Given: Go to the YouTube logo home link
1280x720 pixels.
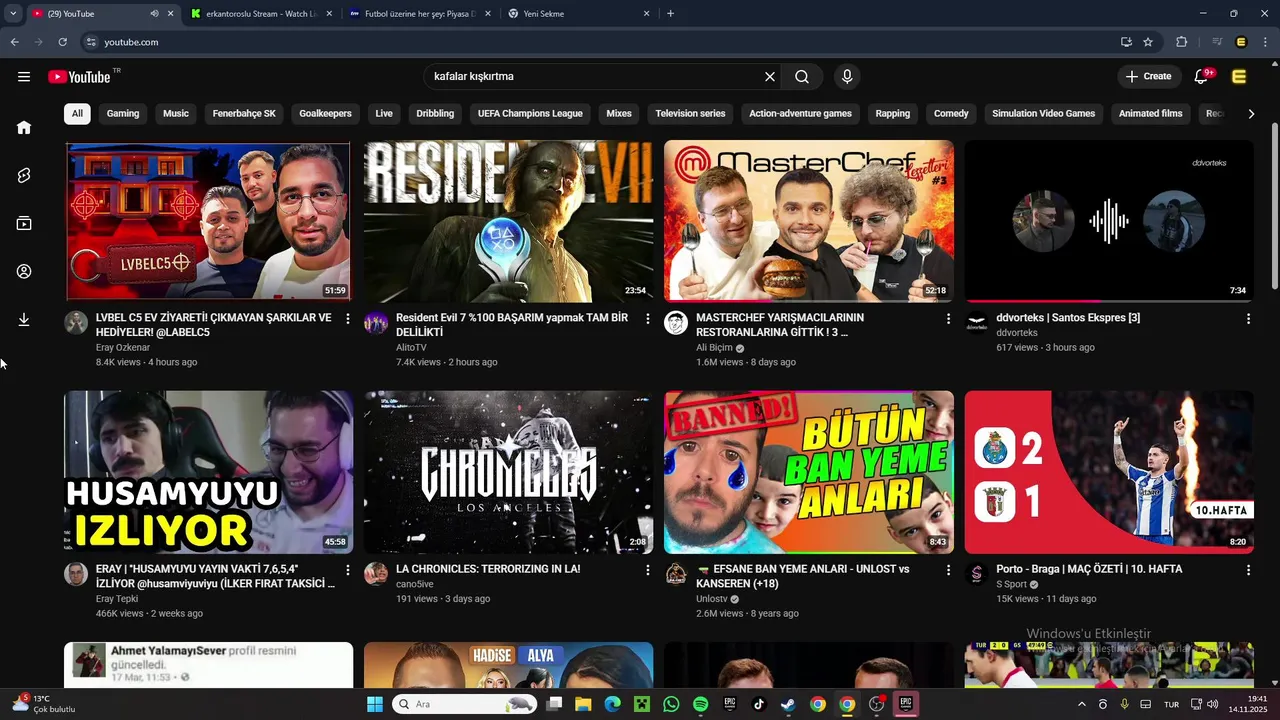Looking at the screenshot, I should pyautogui.click(x=78, y=77).
